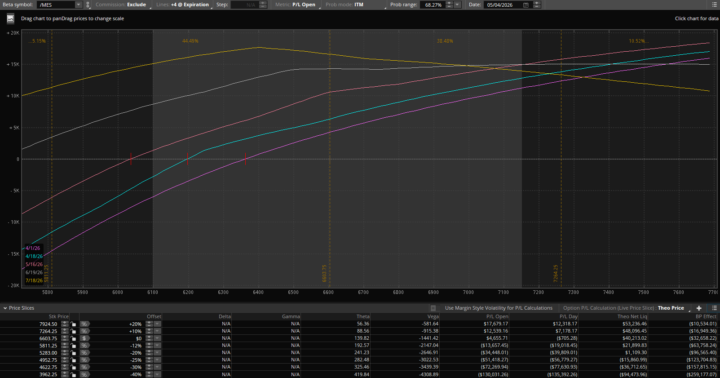Adjust the Step value stepper arrows
Viewport: 720px width, 378px height.
(263, 5)
